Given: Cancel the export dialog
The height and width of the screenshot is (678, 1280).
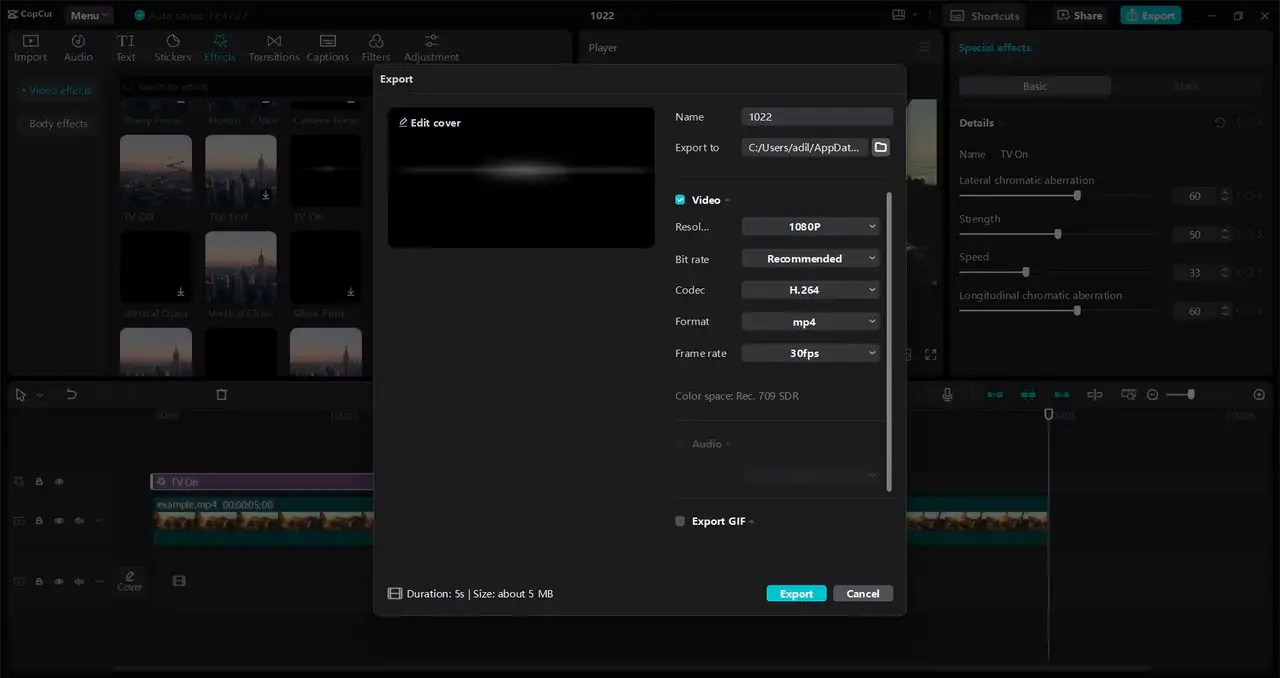Looking at the screenshot, I should pos(862,593).
